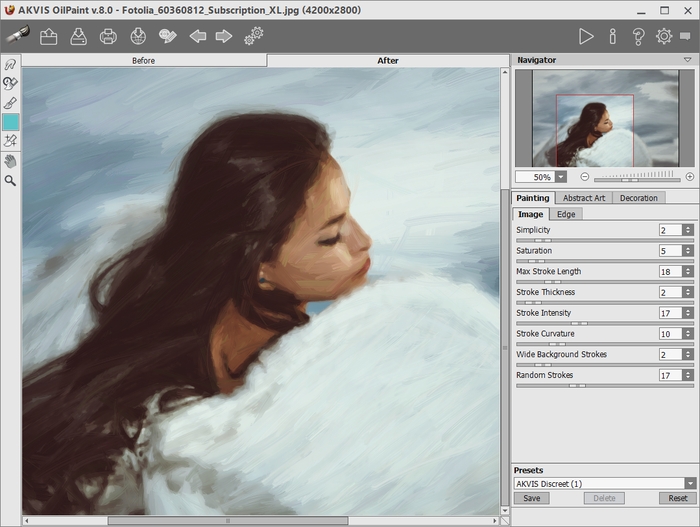Collapse the Navigator panel arrow

(x=688, y=60)
